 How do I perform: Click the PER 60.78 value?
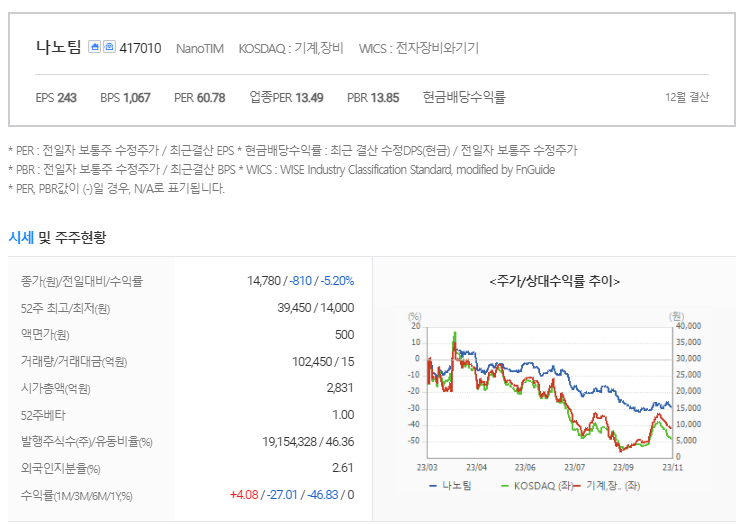pos(200,98)
